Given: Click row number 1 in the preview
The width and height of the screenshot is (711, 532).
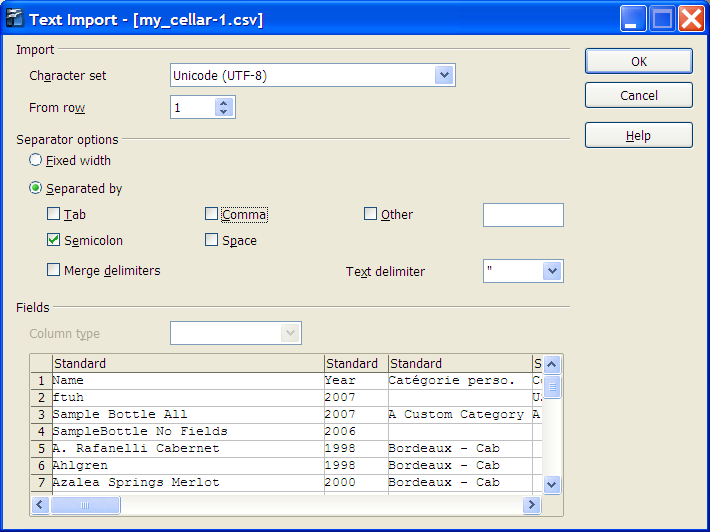Looking at the screenshot, I should pos(42,381).
